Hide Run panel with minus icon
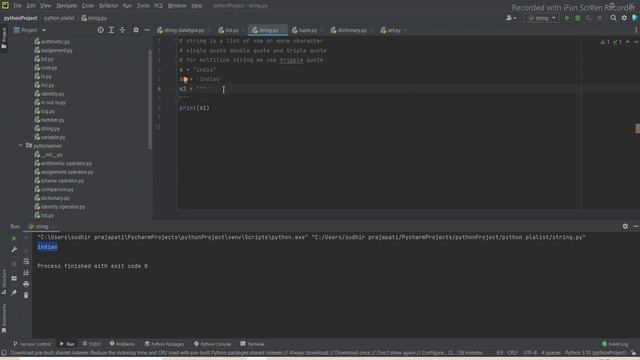The height and width of the screenshot is (360, 640). tap(636, 226)
